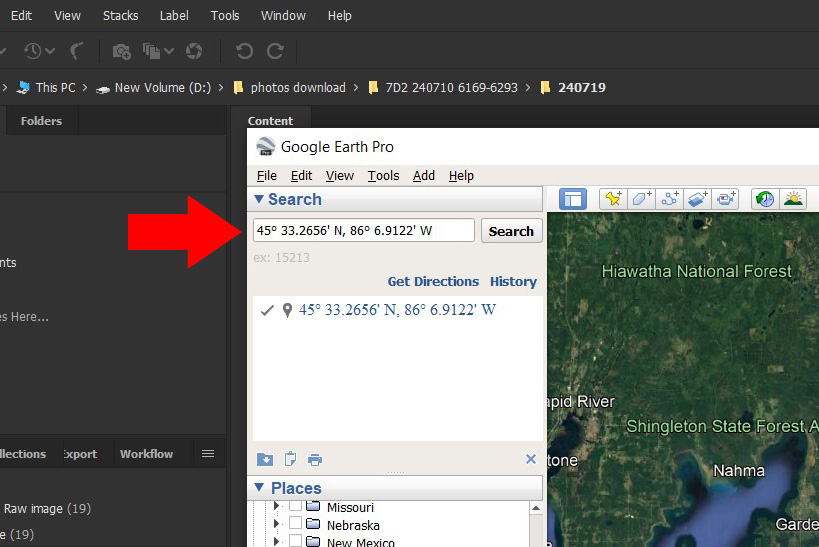Rotate counterclockwise in Bridge toolbar

coord(244,51)
